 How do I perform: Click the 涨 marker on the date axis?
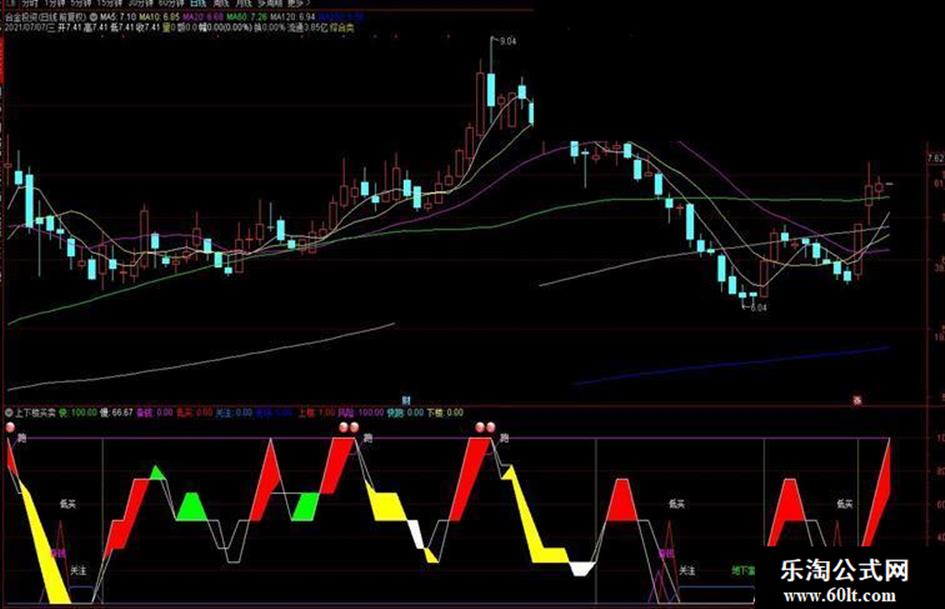click(x=858, y=400)
